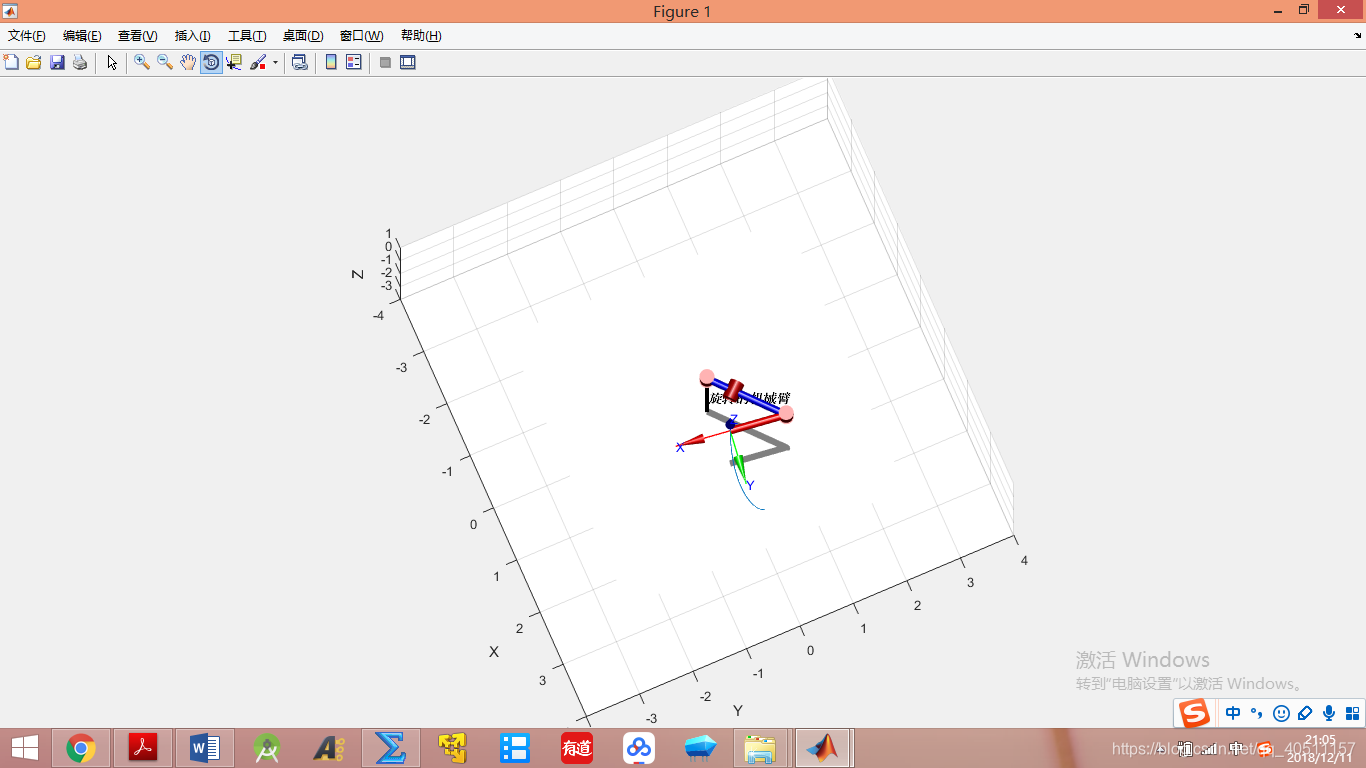Click the red cylinder joint on the arm

point(735,389)
